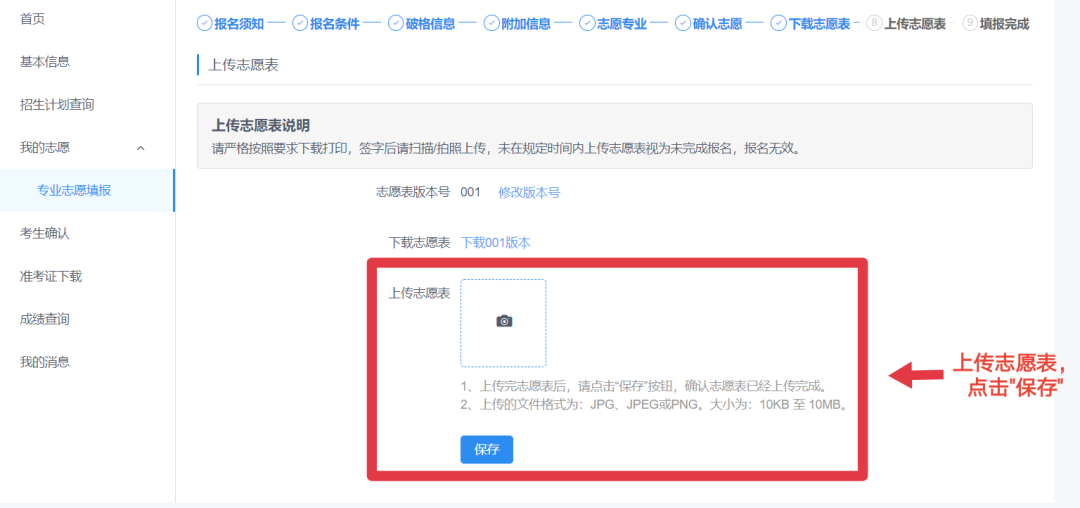Click step number 9 circle icon
This screenshot has height=508, width=1080.
(970, 23)
